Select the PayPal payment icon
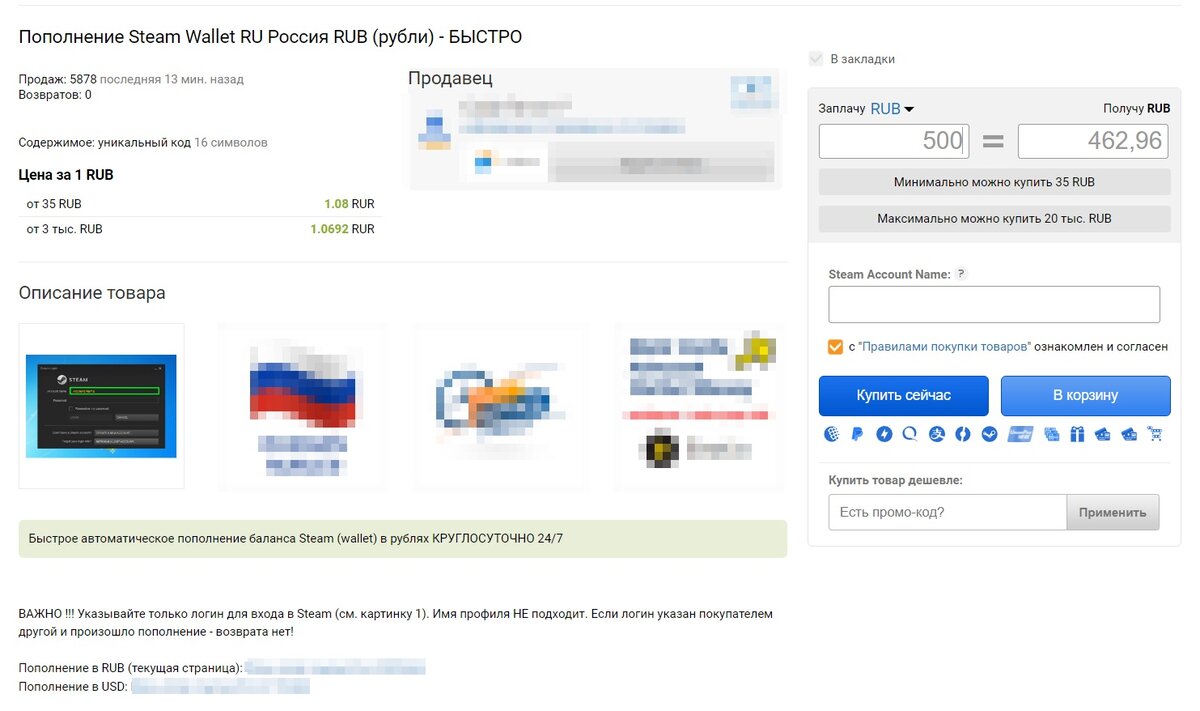The width and height of the screenshot is (1200, 711). tap(858, 434)
